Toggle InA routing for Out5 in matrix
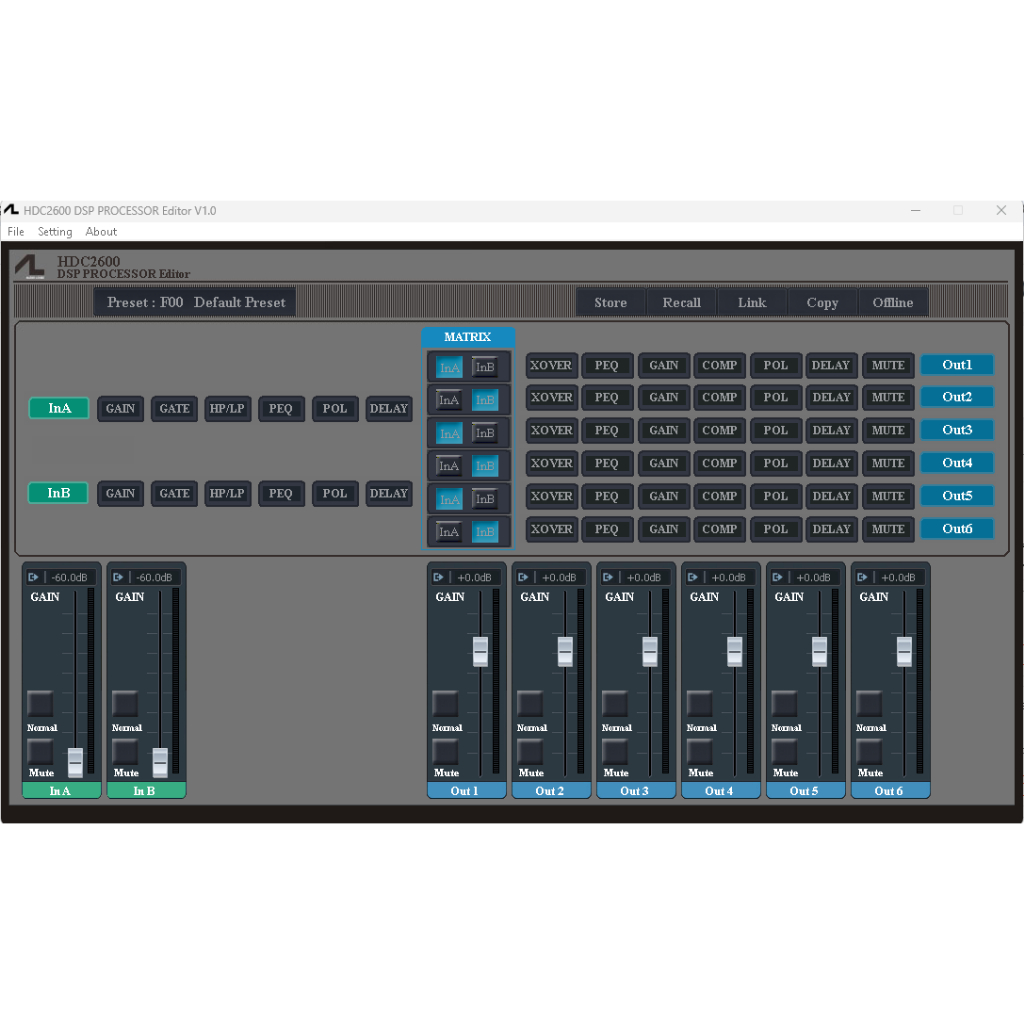1024x1024 pixels. pyautogui.click(x=449, y=499)
